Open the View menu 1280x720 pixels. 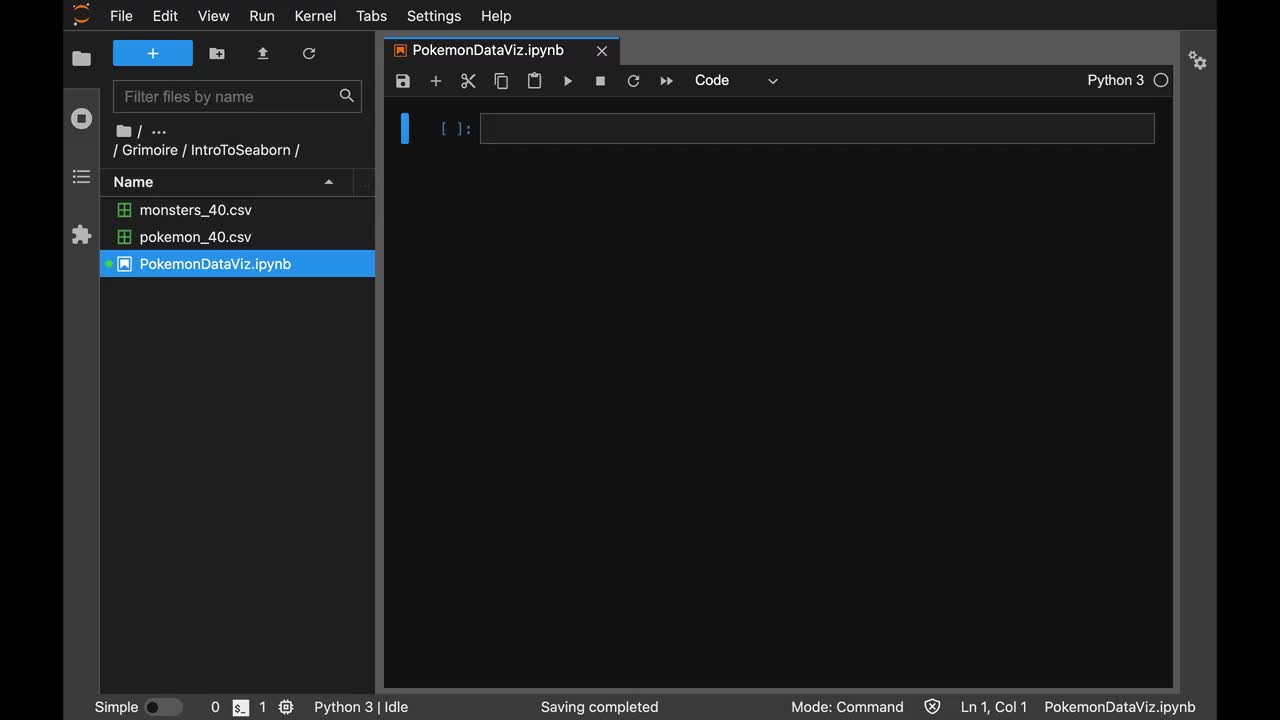point(214,16)
